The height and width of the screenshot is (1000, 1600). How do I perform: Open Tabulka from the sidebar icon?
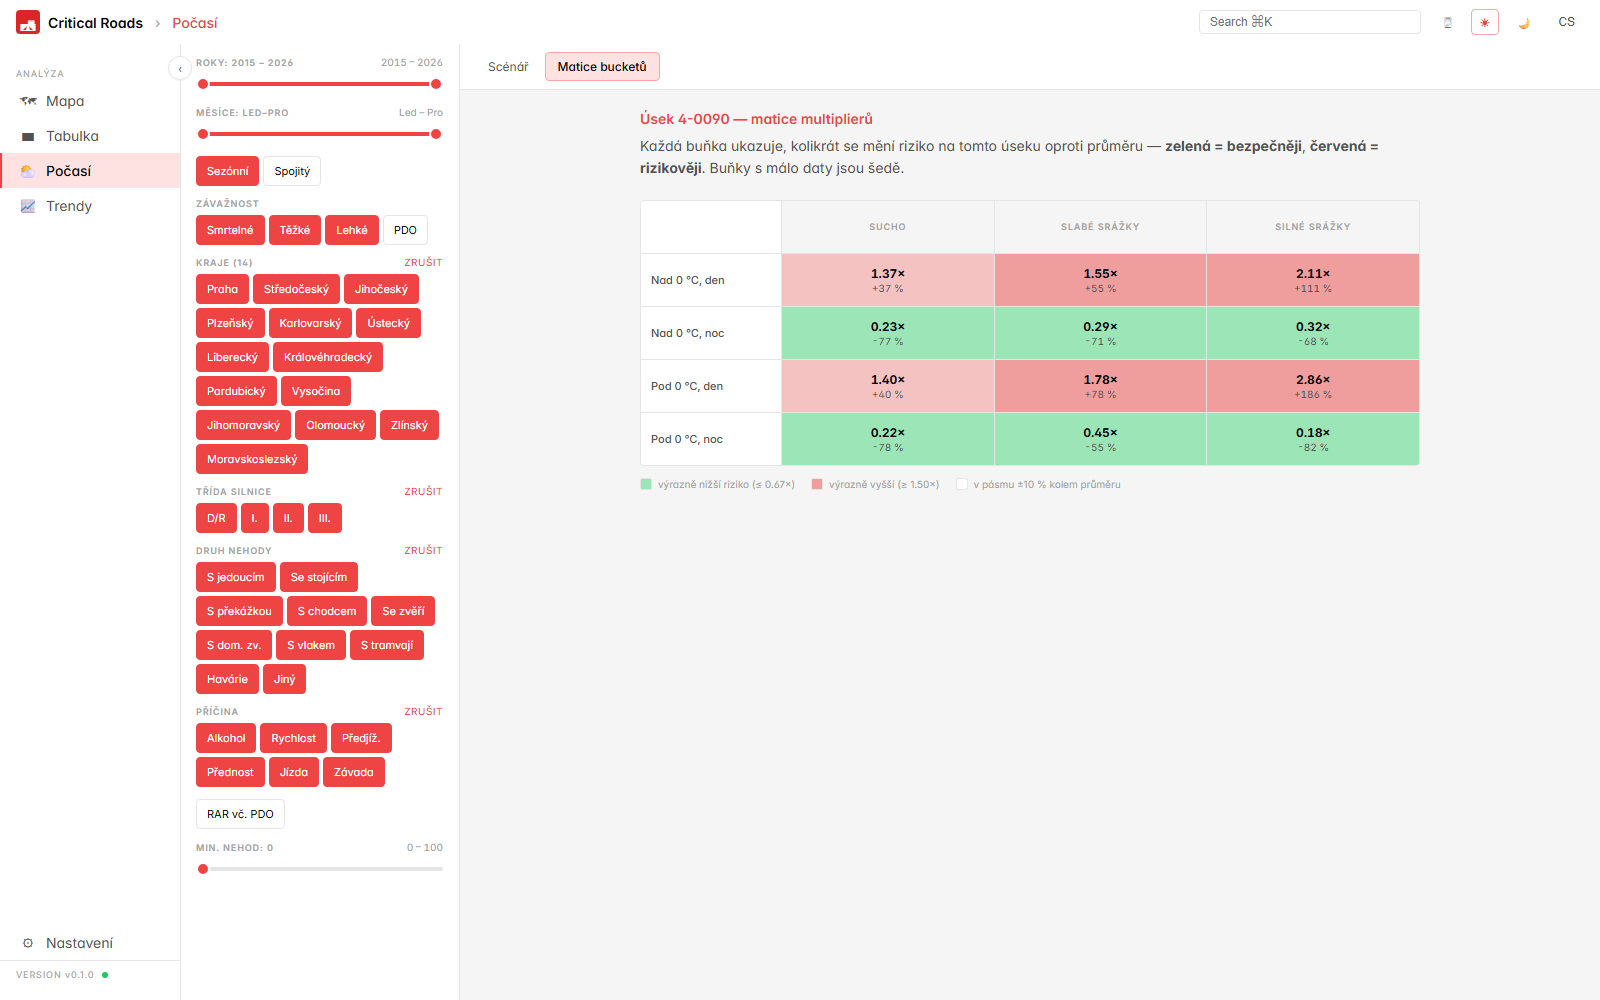coord(28,136)
